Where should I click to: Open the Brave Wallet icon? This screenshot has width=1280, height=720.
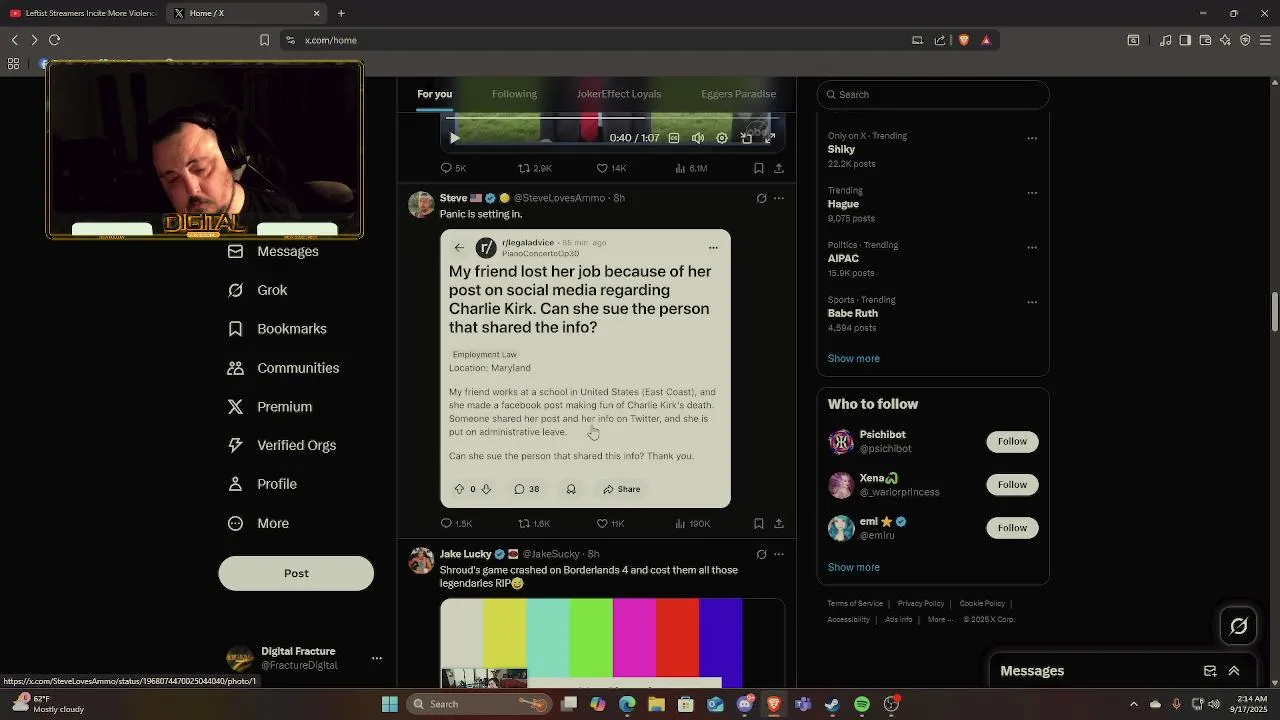(x=1205, y=40)
